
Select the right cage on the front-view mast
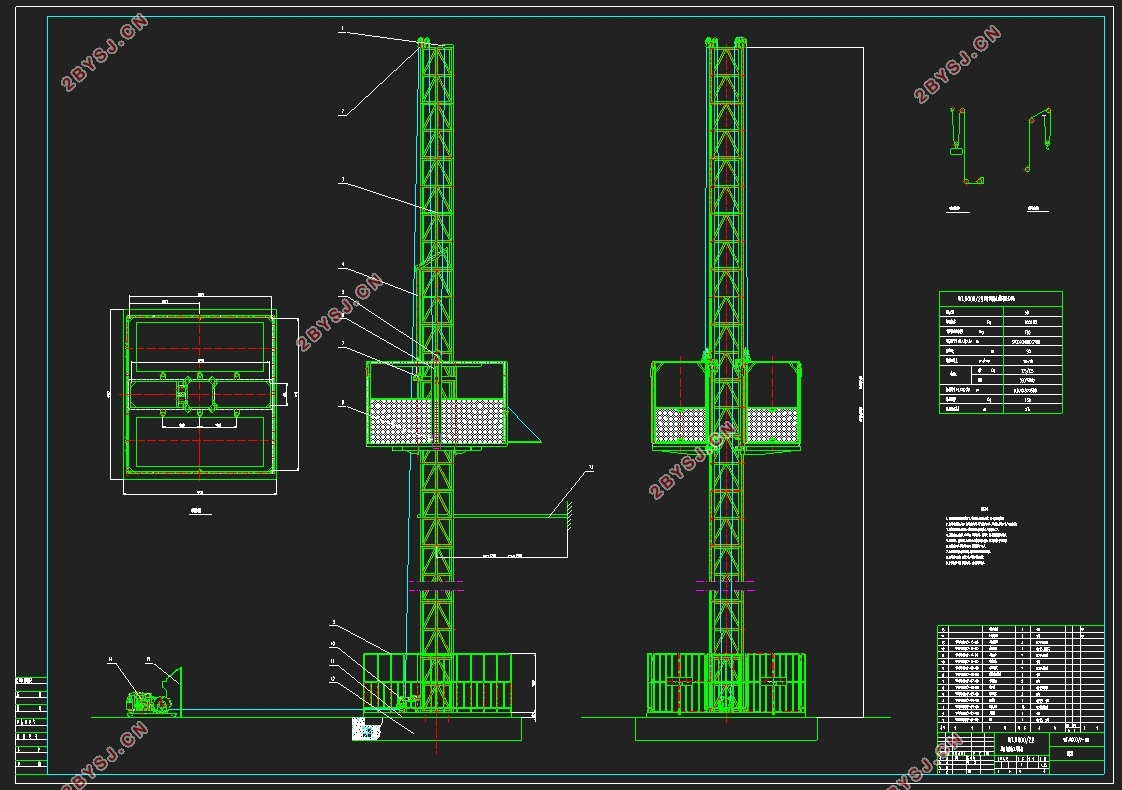773,405
